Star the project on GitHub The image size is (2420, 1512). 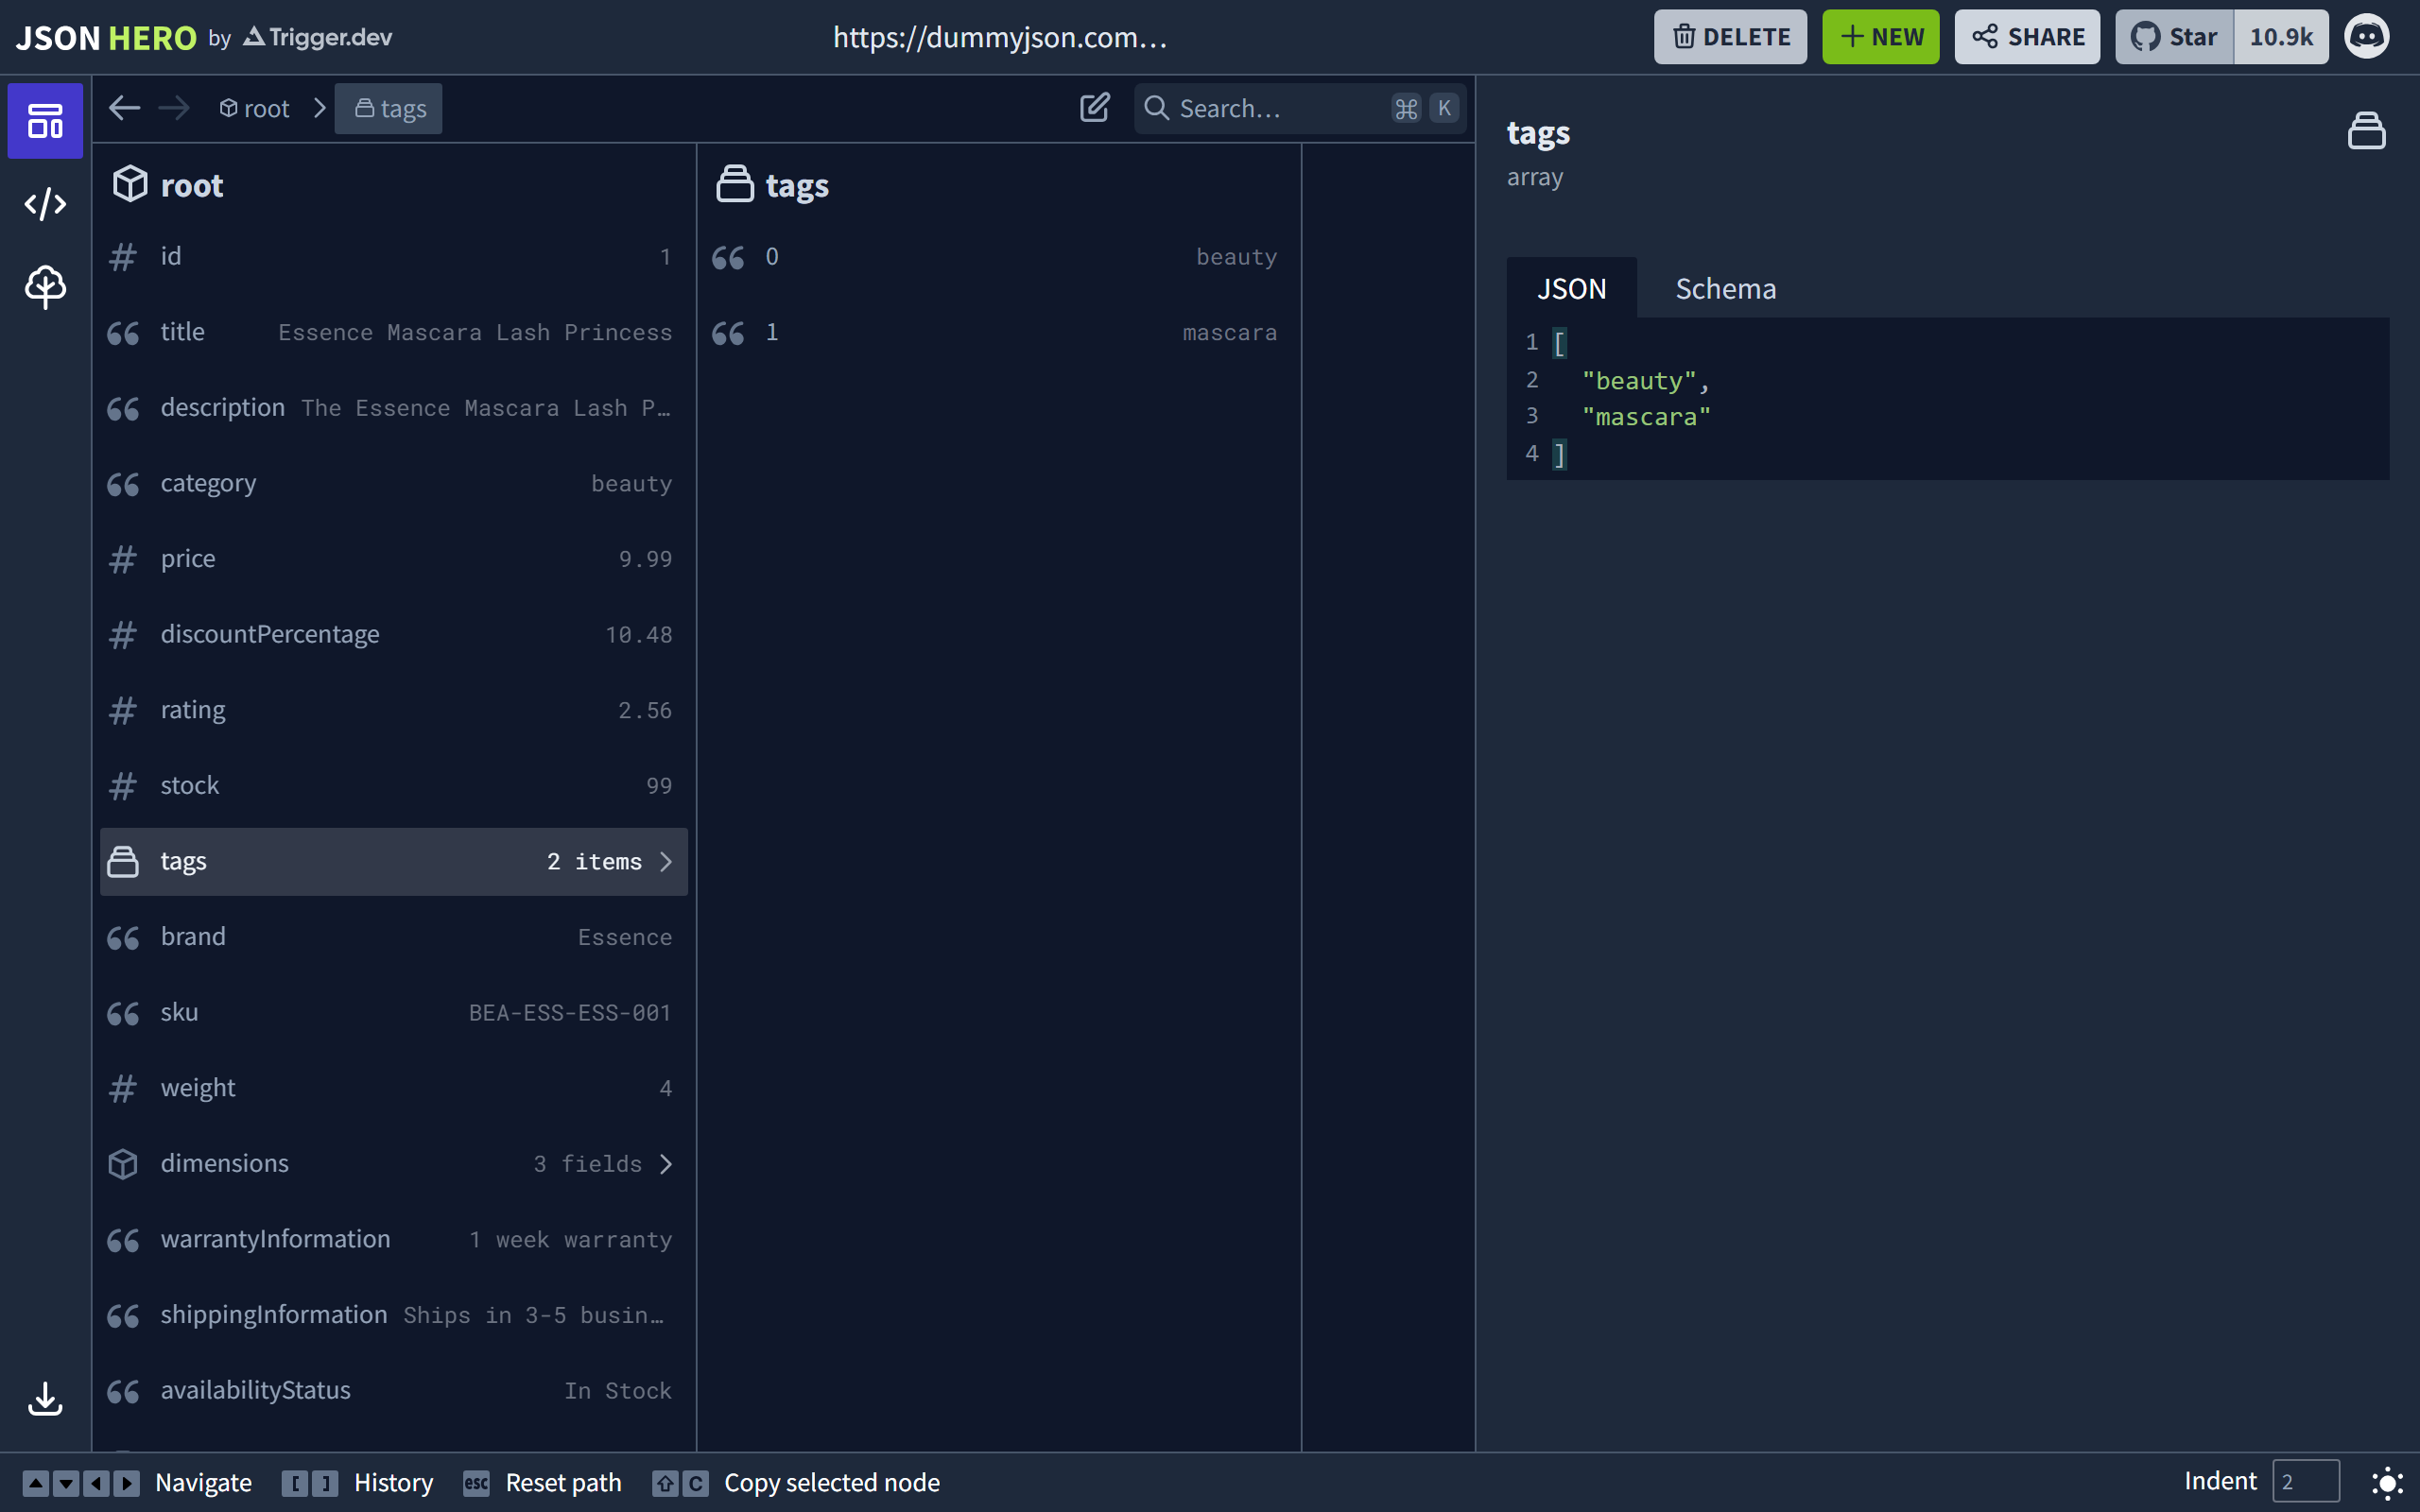2174,37
